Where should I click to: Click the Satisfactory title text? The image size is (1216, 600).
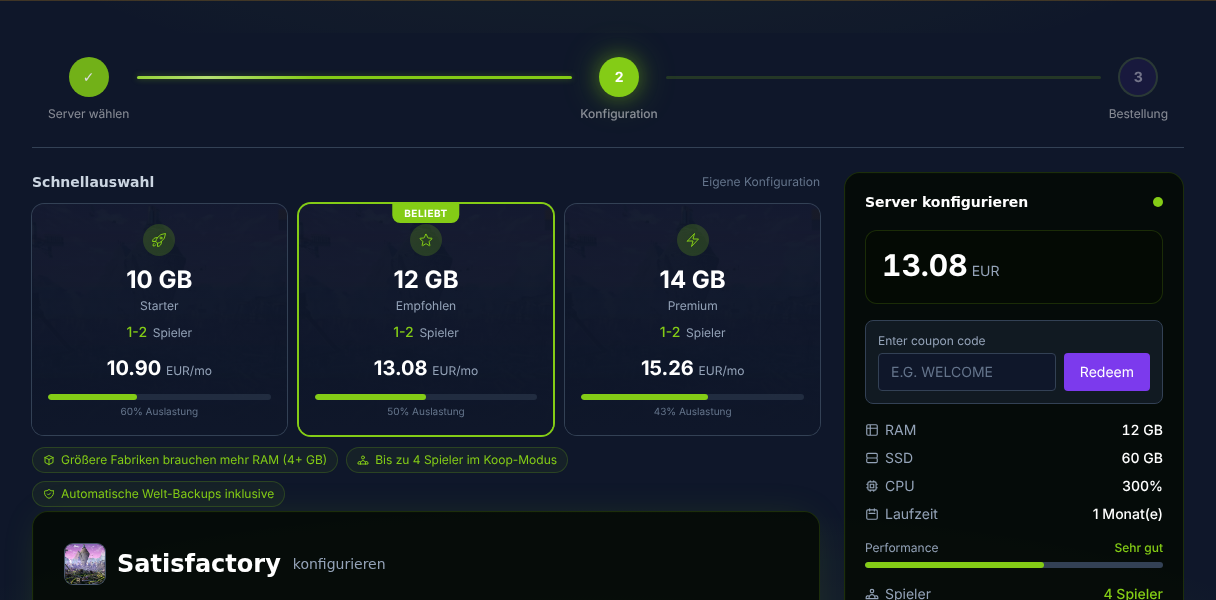199,564
